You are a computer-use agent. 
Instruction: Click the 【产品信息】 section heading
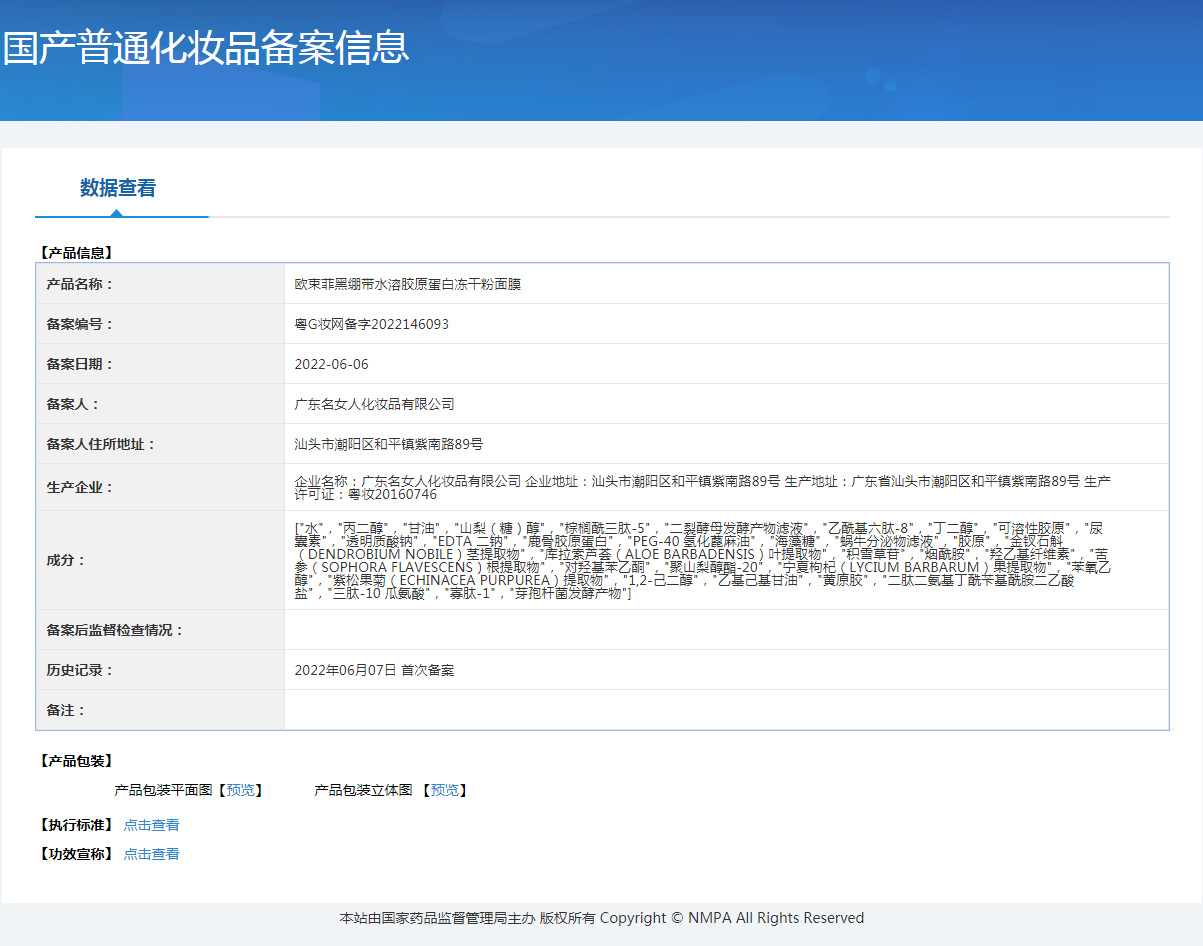coord(76,253)
